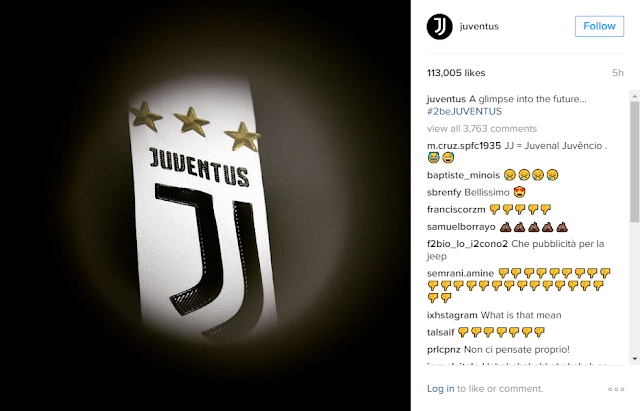Open semrani.amine commenter profile
640x411 pixels.
tap(460, 273)
